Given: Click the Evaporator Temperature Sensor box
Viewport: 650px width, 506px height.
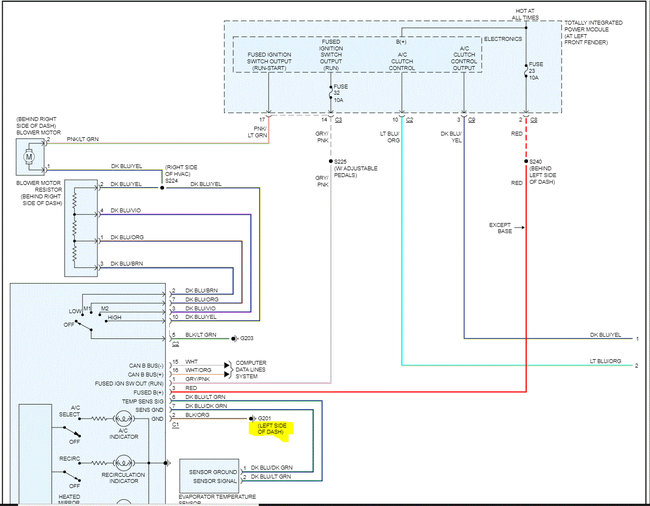Looking at the screenshot, I should [209, 476].
